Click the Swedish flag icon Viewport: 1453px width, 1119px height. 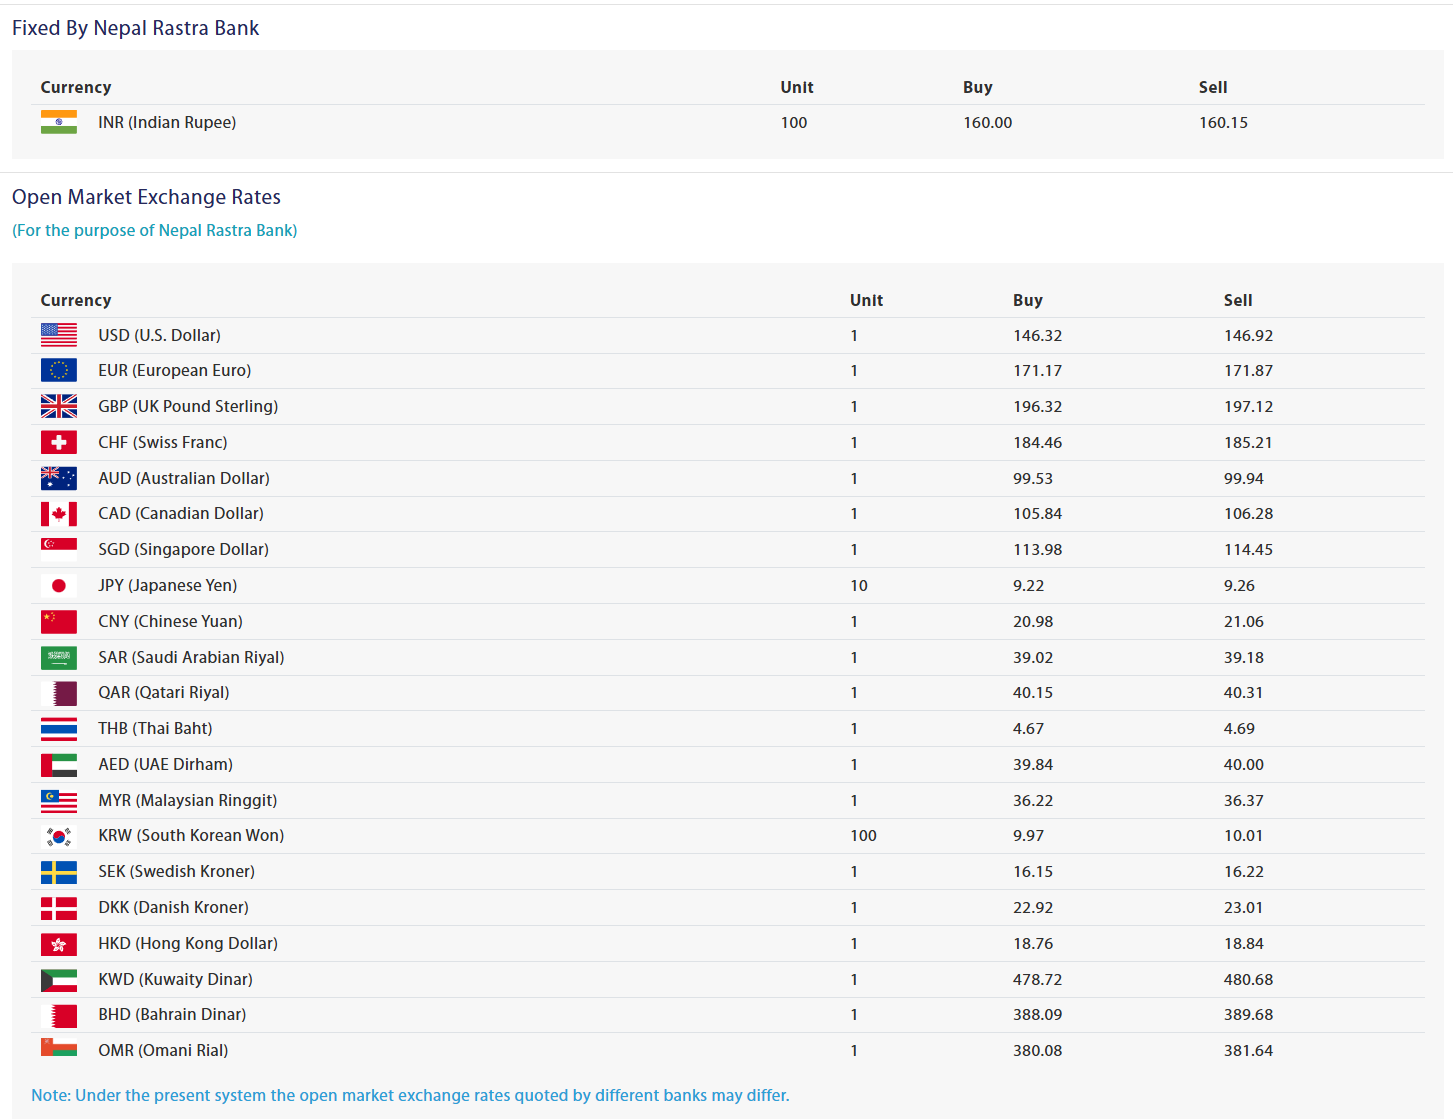pyautogui.click(x=58, y=872)
